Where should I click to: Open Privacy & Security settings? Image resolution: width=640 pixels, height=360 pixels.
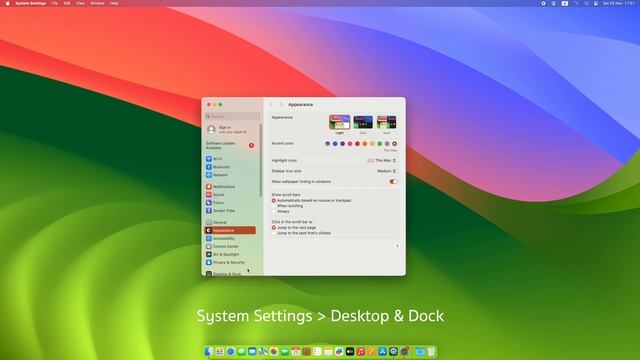tap(230, 262)
